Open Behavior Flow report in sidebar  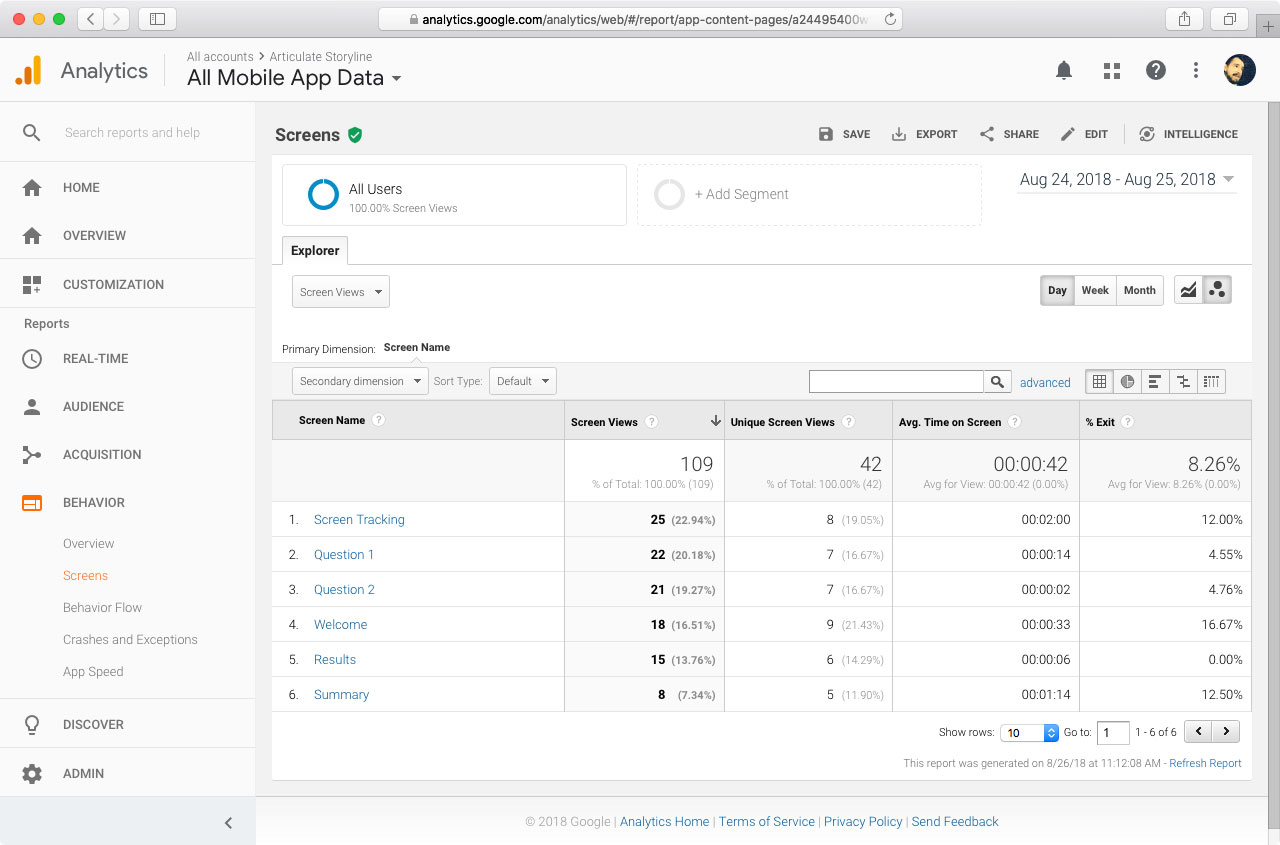[x=102, y=608]
